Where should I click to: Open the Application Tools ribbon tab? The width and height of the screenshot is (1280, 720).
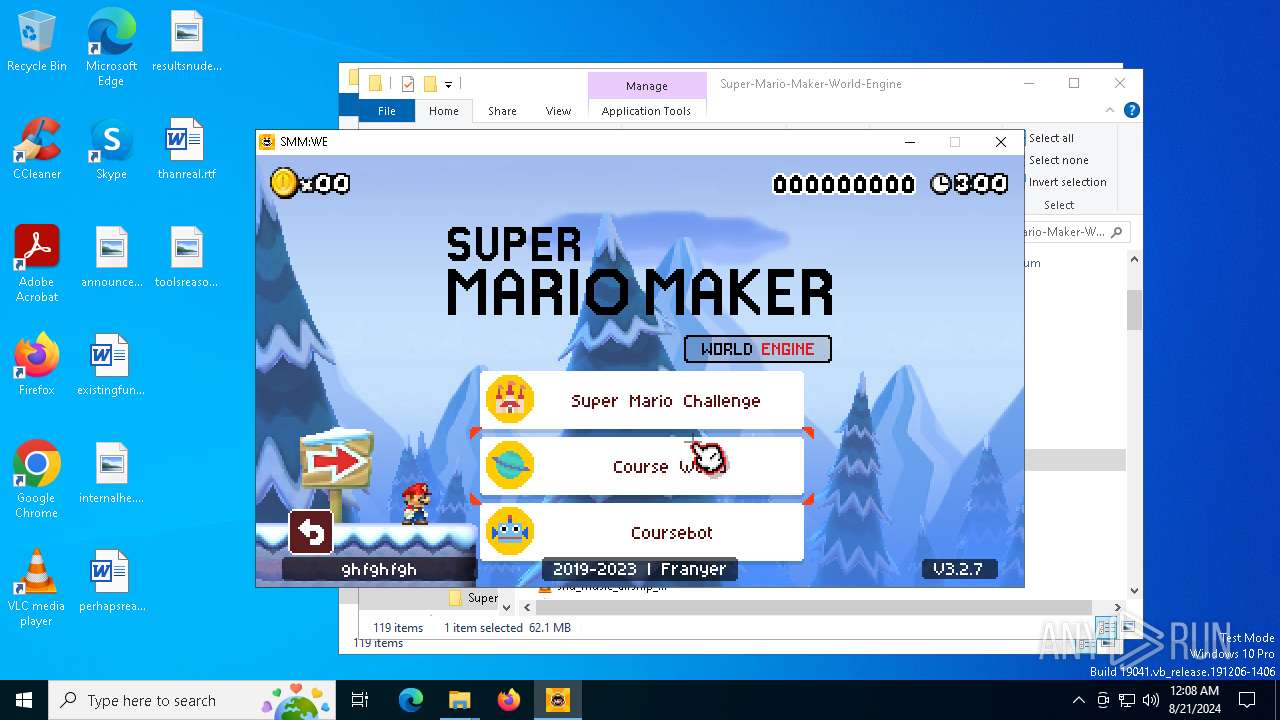[x=646, y=111]
